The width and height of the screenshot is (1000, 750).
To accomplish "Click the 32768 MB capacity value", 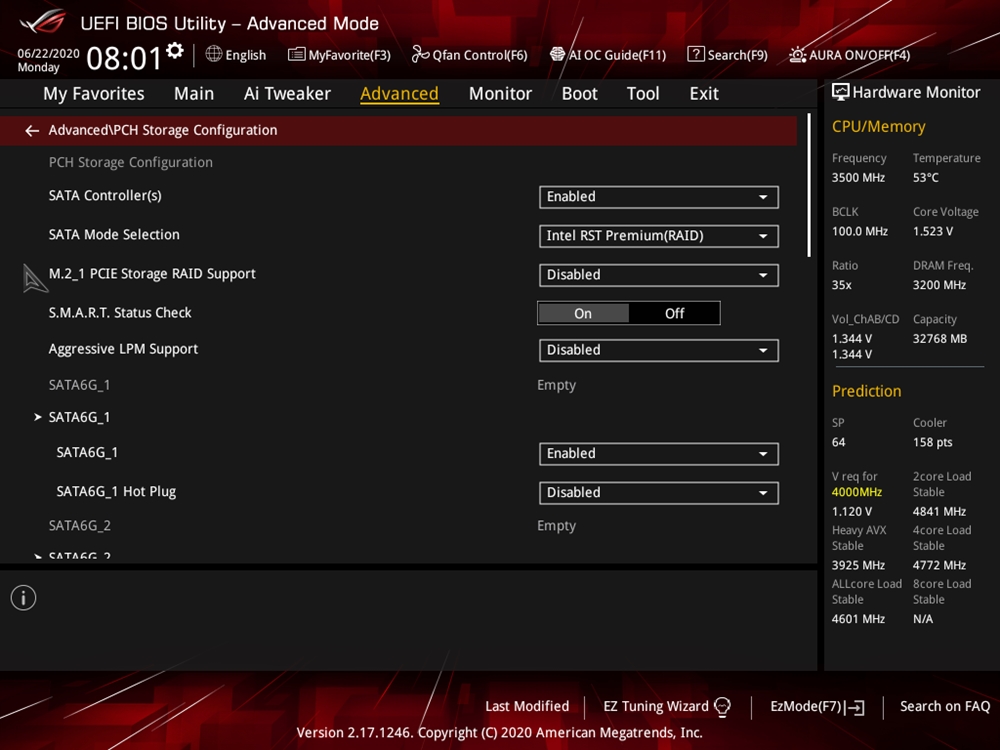I will click(939, 339).
